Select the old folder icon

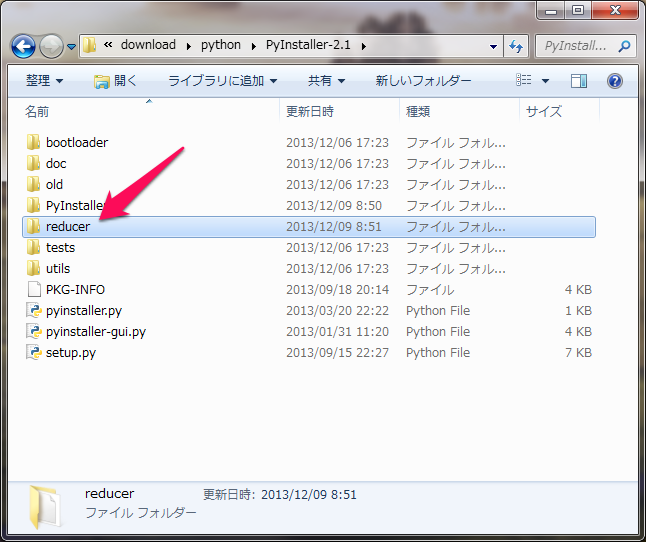[33, 184]
